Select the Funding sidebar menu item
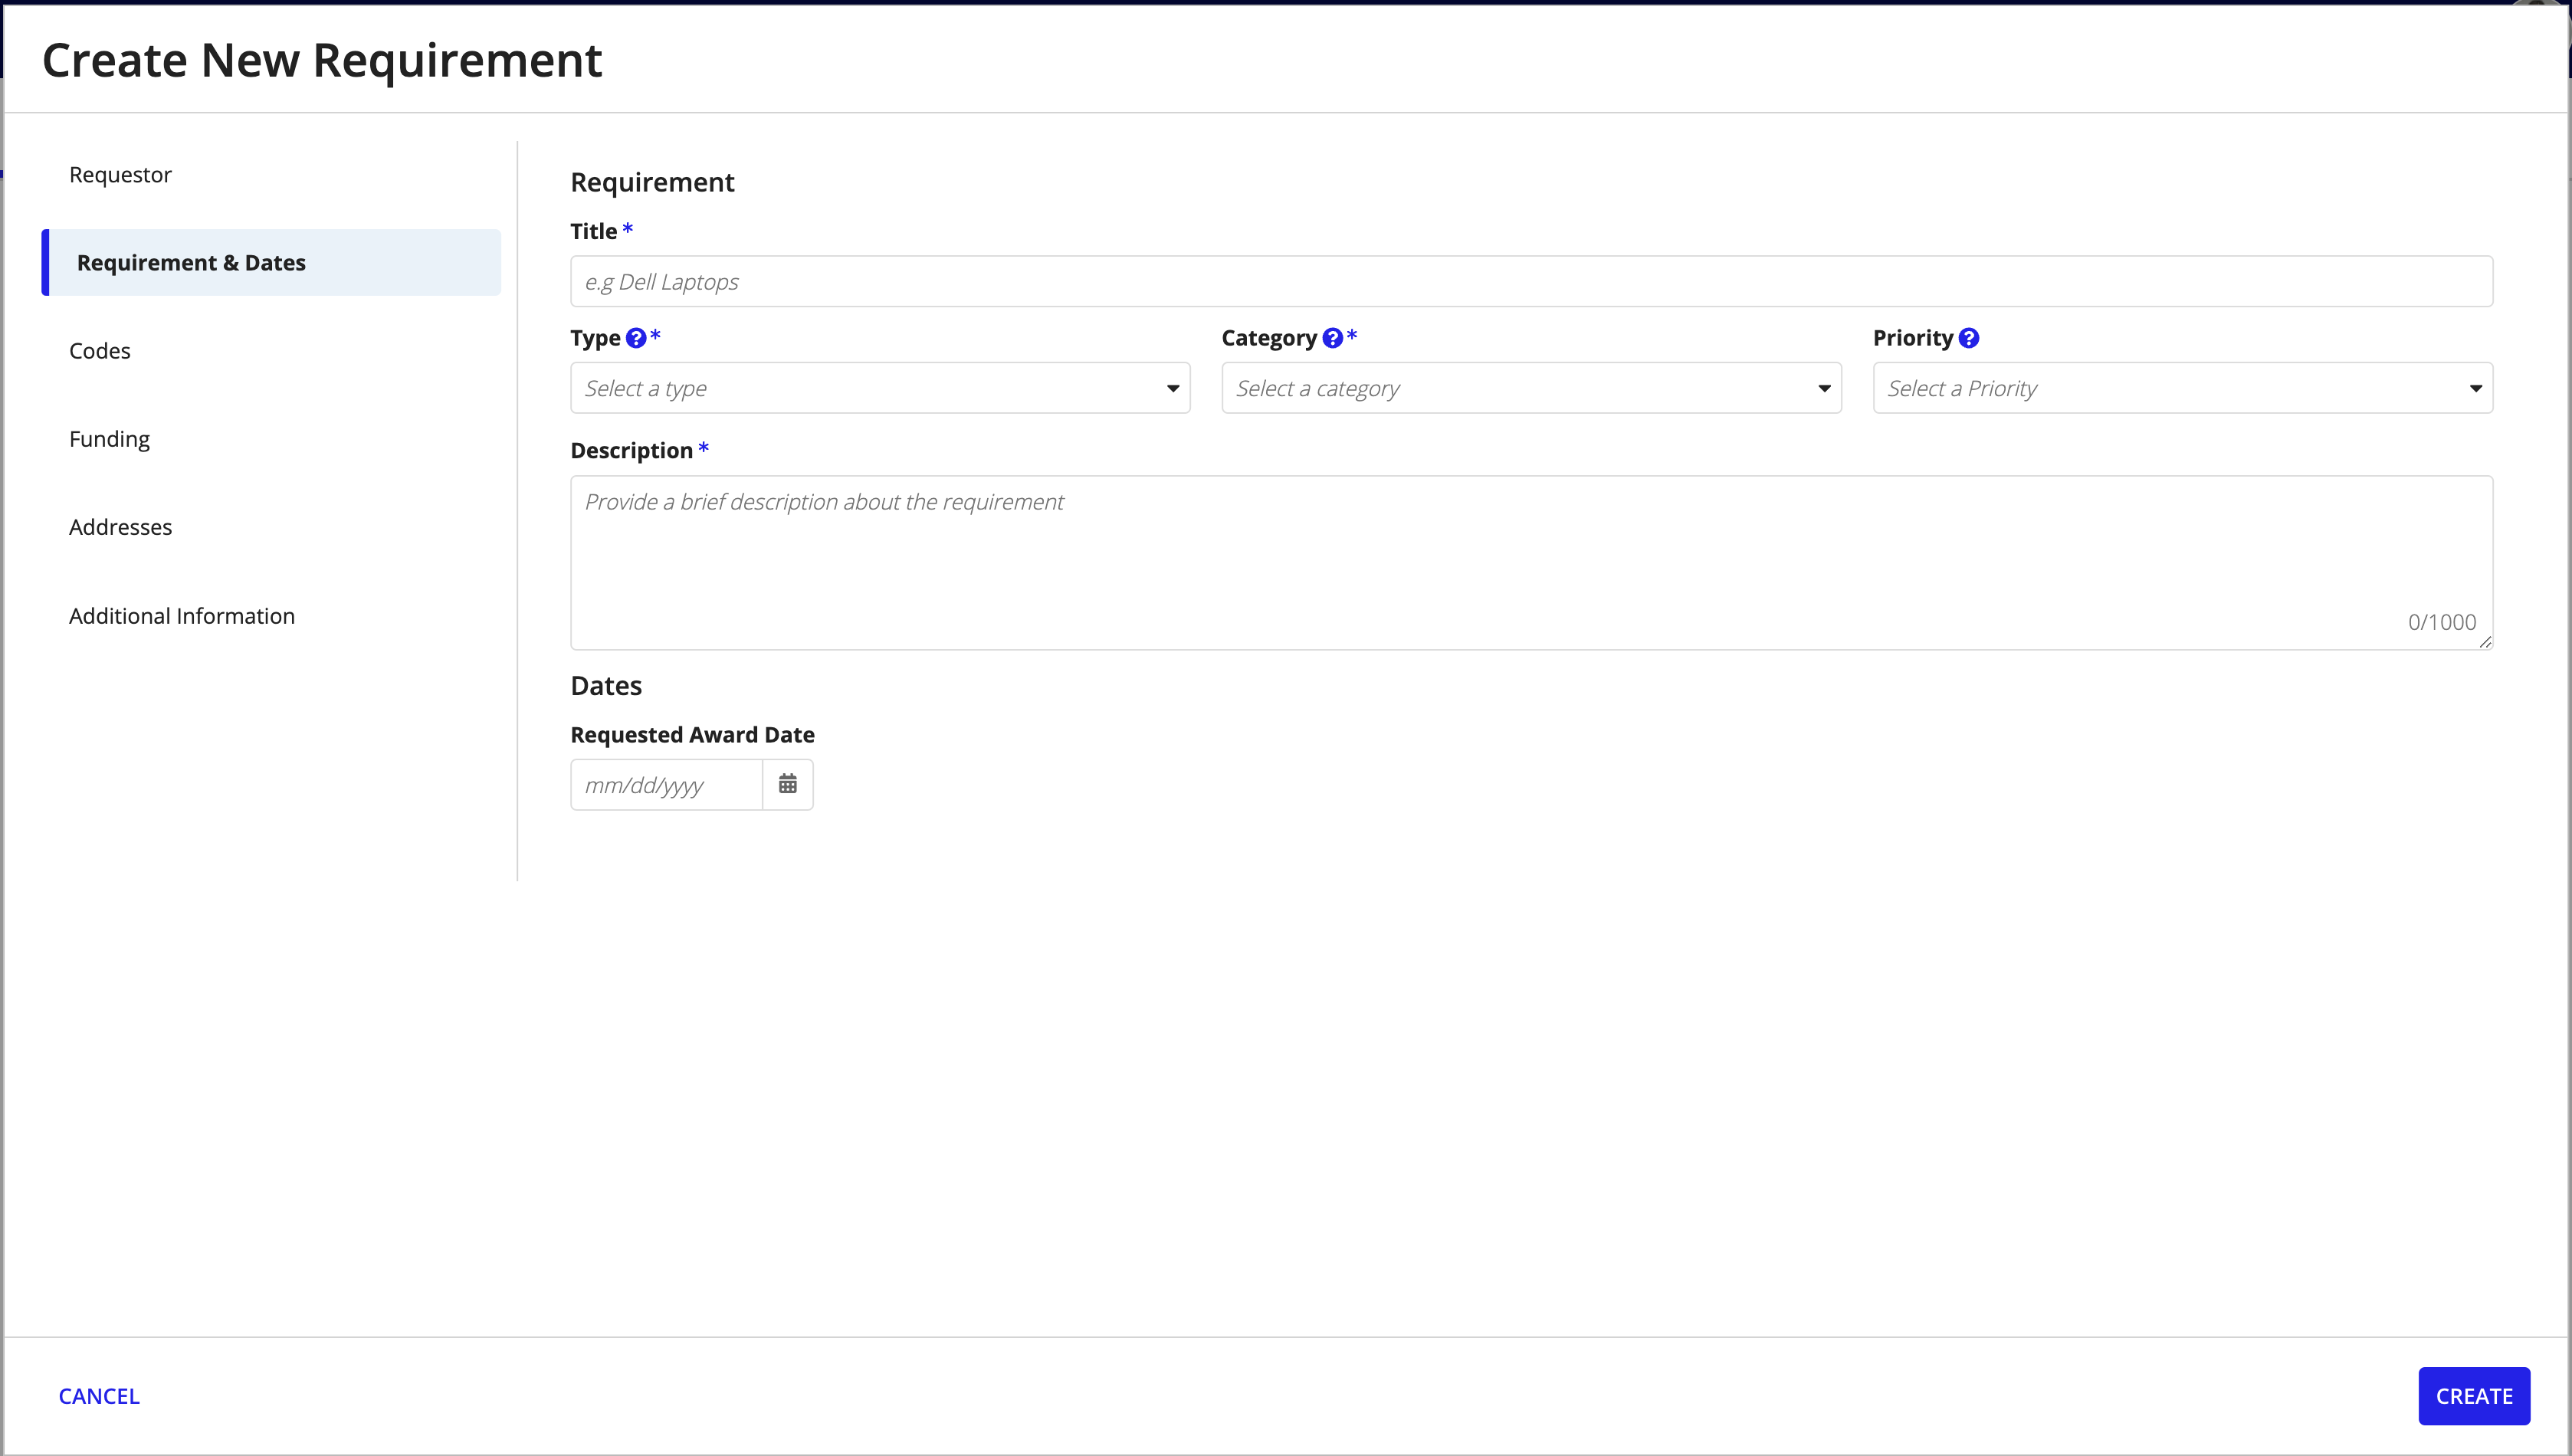Viewport: 2572px width, 1456px height. 110,438
